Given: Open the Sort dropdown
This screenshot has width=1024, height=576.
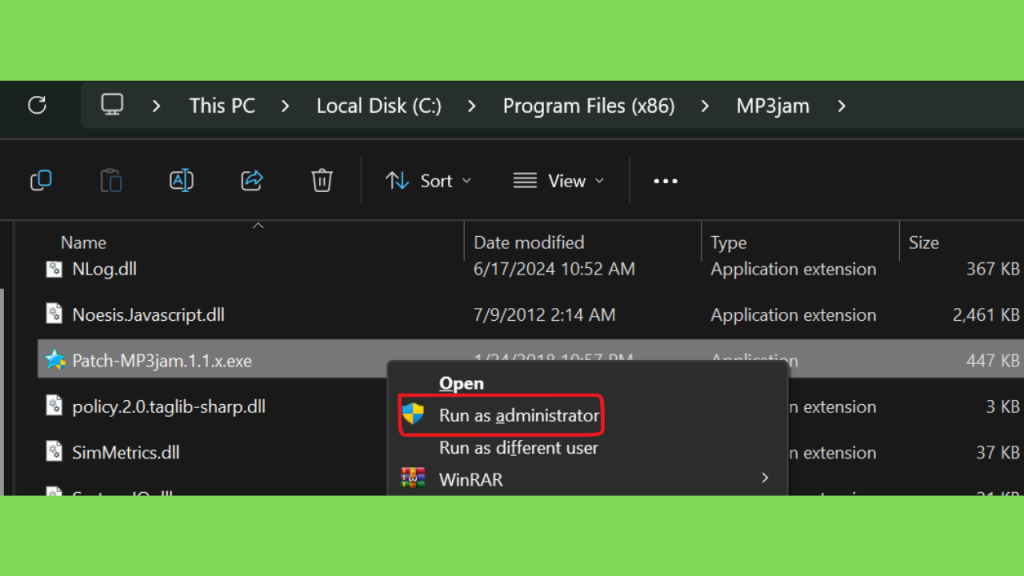Looking at the screenshot, I should click(428, 181).
